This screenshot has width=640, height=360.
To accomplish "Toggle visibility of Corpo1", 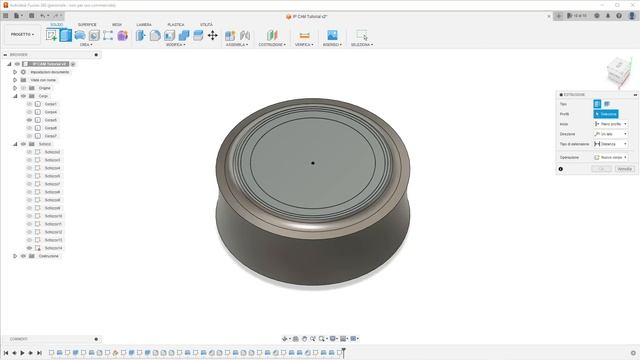I will (29, 104).
